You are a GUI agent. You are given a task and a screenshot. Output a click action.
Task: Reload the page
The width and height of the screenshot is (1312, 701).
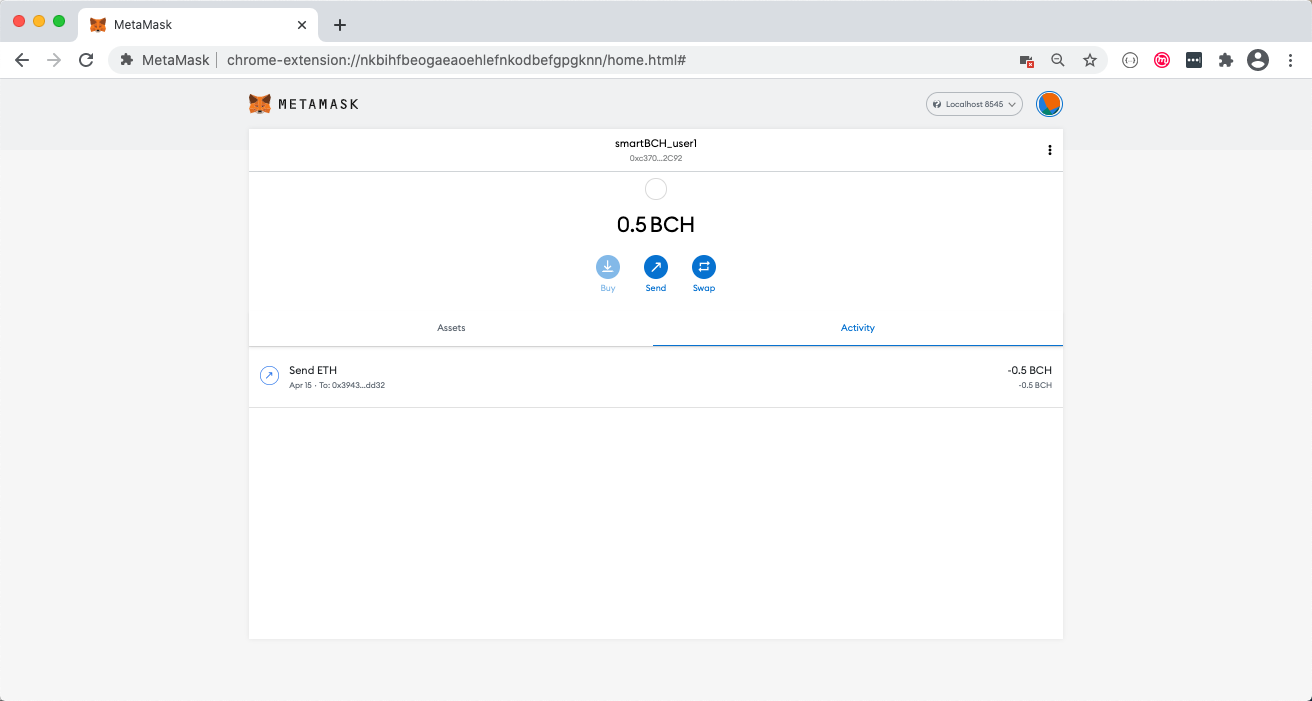(86, 60)
